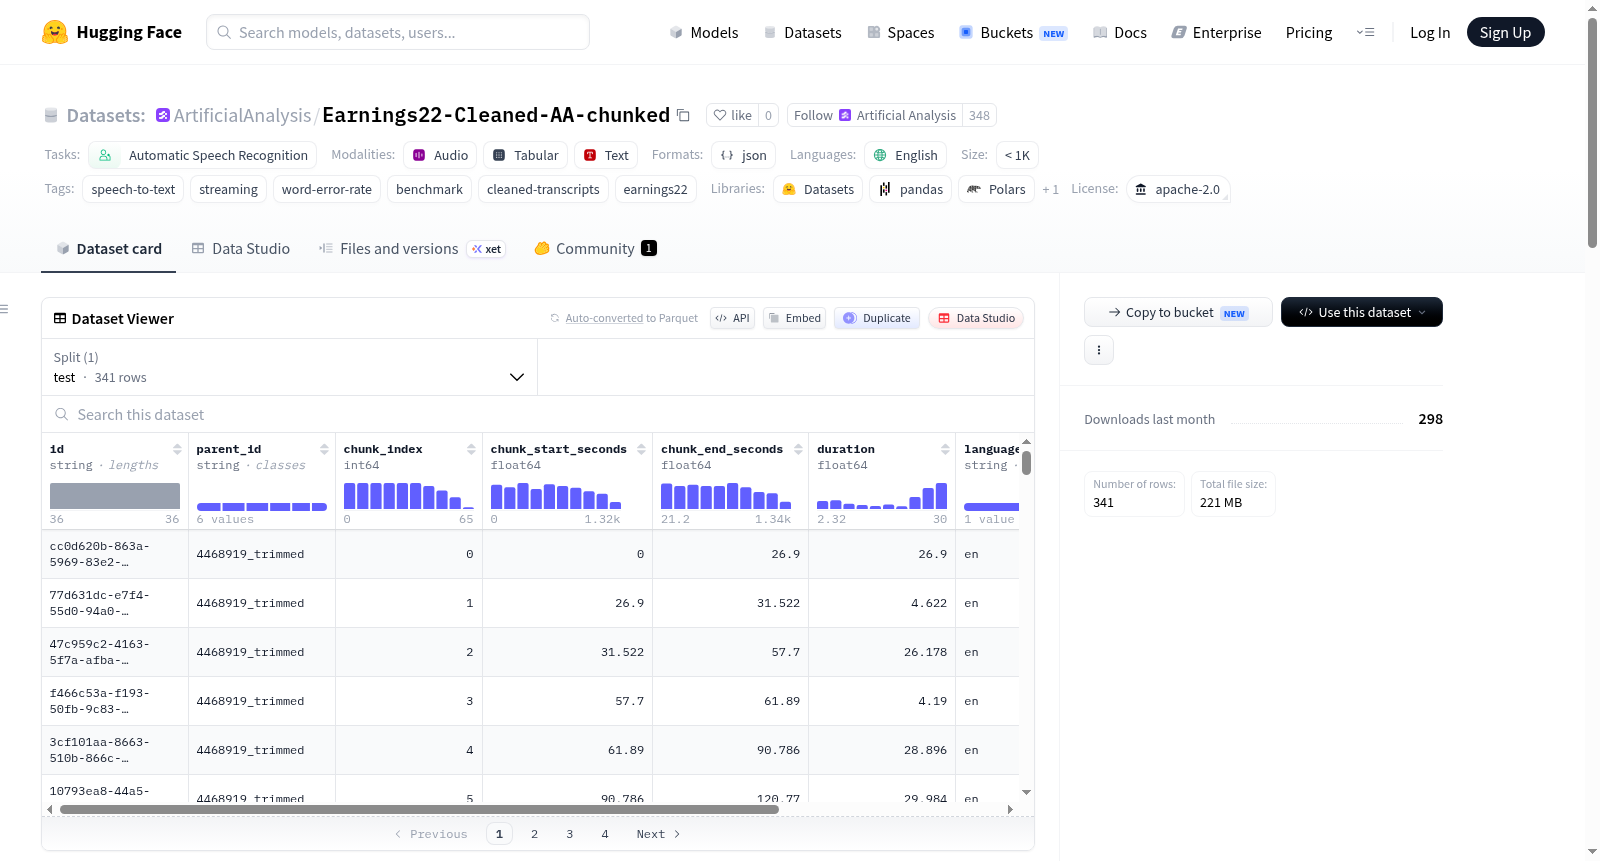The image size is (1600, 861).
Task: Click the word-error-rate tag
Action: click(x=327, y=189)
